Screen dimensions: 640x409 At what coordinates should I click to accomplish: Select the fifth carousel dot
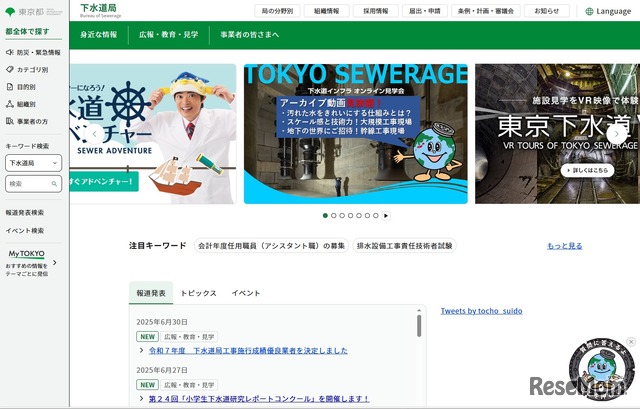point(359,216)
